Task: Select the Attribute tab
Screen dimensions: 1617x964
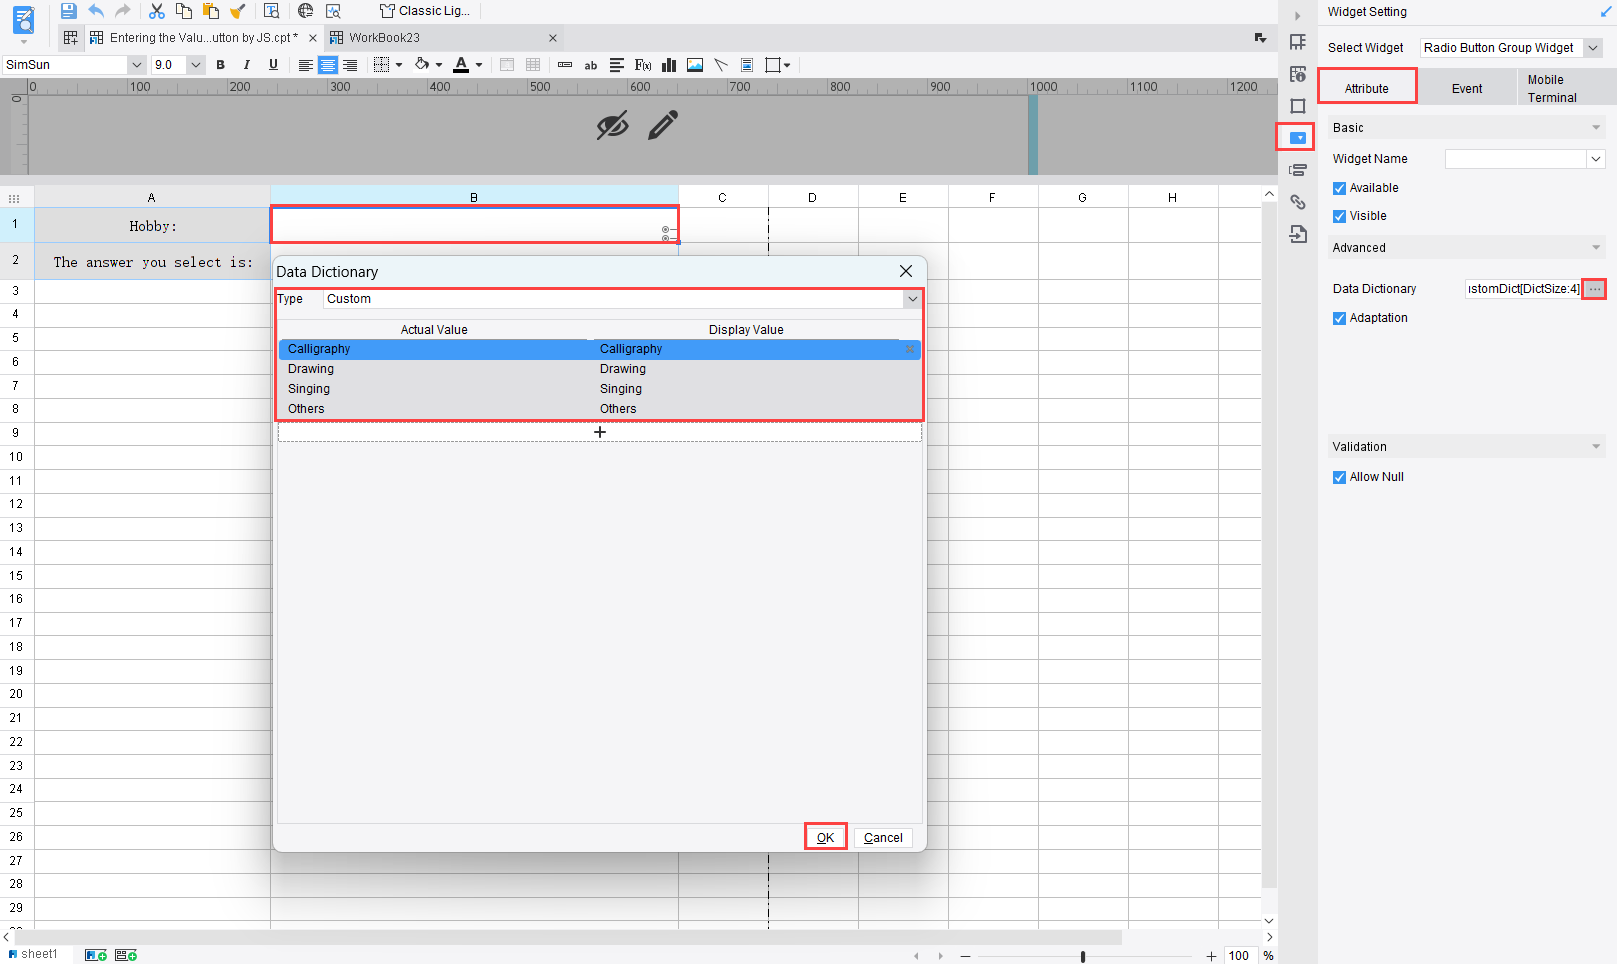Action: pyautogui.click(x=1367, y=88)
